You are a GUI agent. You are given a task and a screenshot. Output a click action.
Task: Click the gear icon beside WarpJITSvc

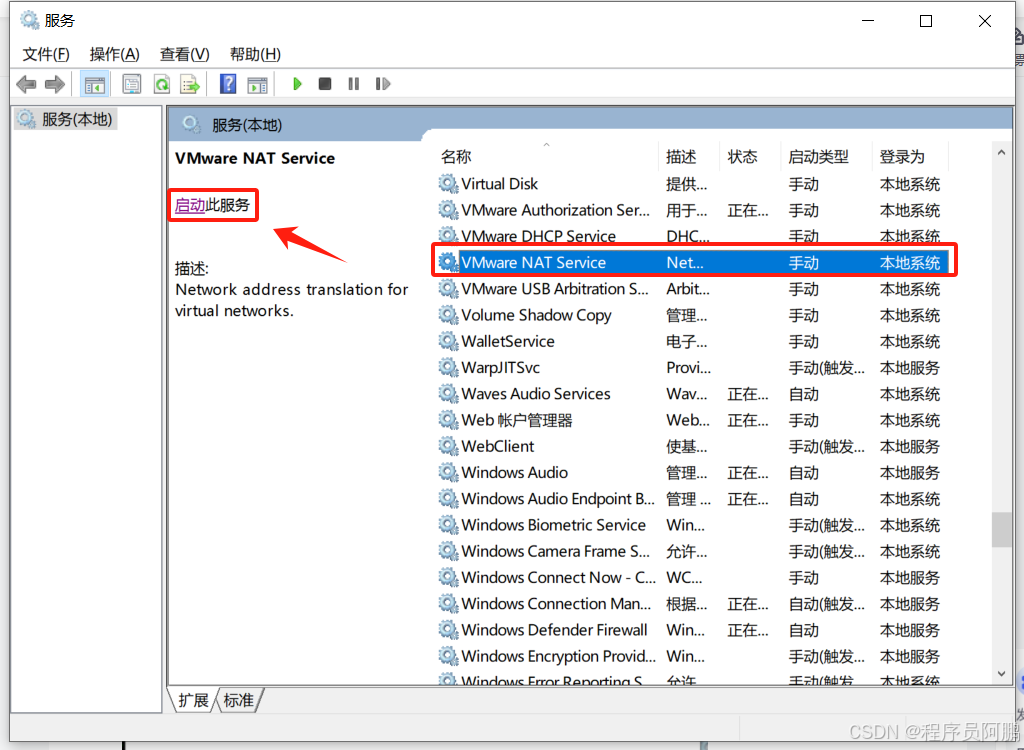pyautogui.click(x=448, y=367)
